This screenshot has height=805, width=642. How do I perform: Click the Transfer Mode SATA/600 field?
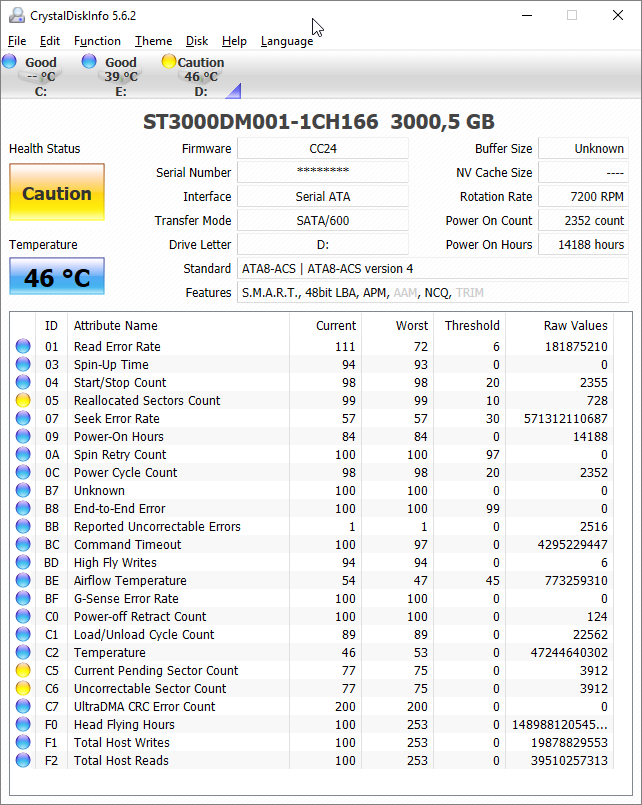point(323,221)
